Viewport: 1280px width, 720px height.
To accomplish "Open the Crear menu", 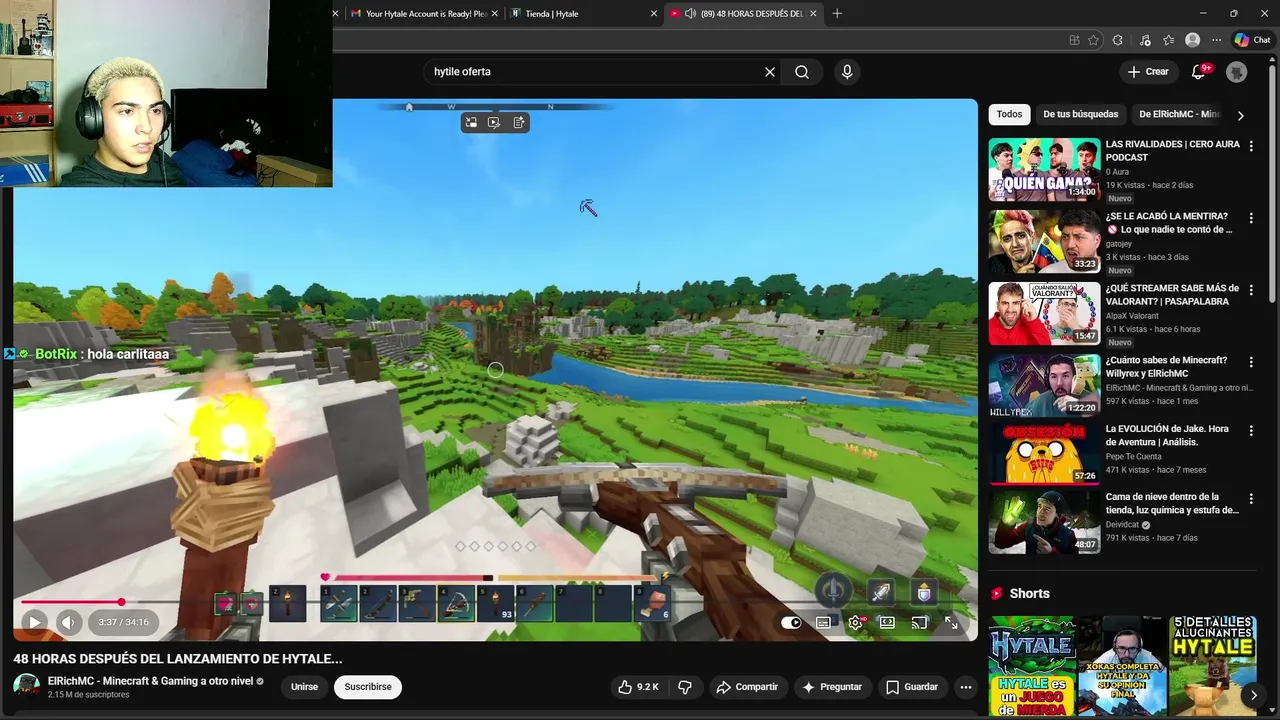I will click(1148, 72).
